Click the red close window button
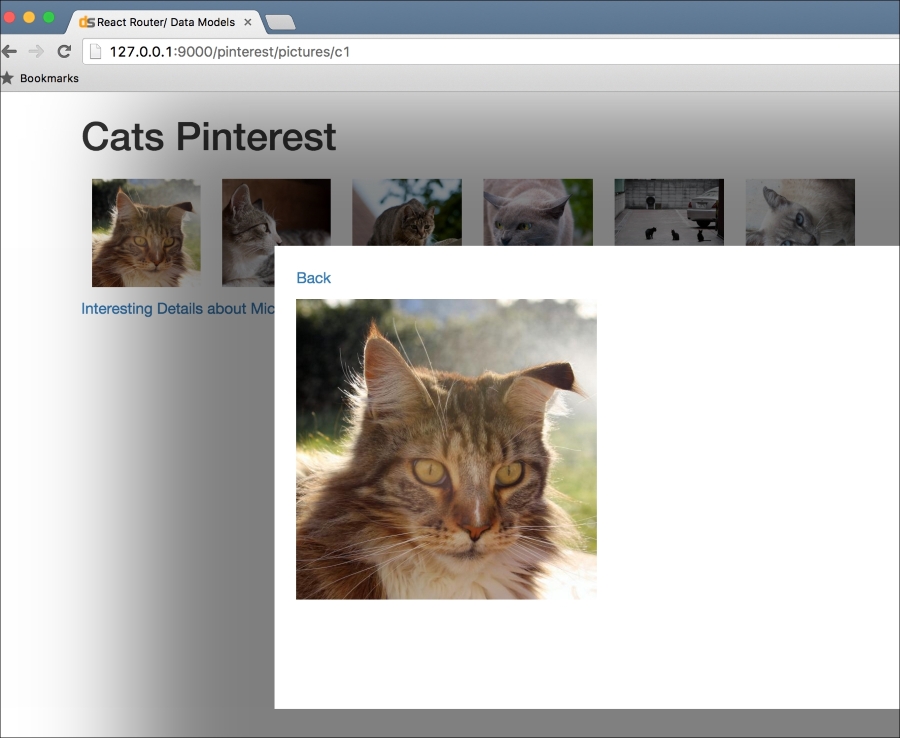The height and width of the screenshot is (738, 900). [x=9, y=17]
